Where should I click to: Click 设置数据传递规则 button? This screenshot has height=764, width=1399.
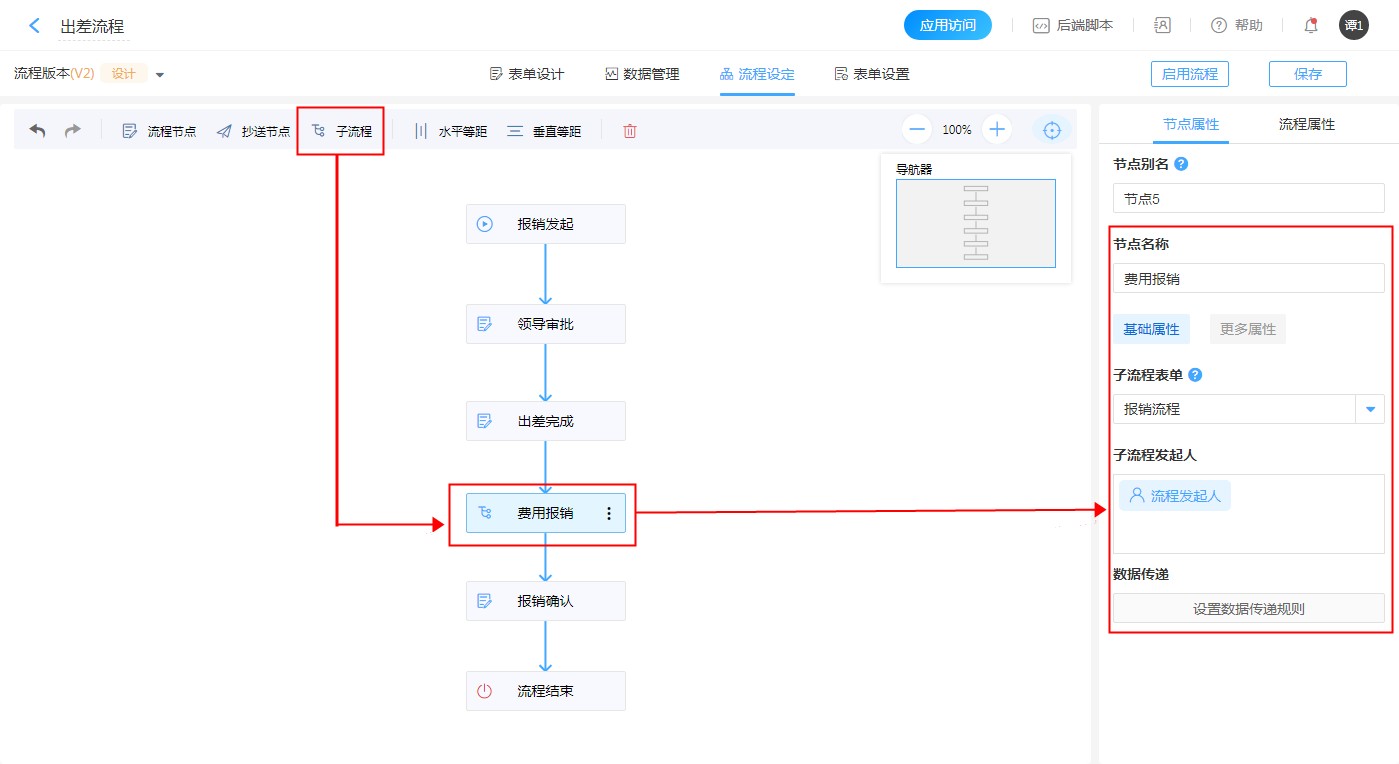coord(1248,608)
